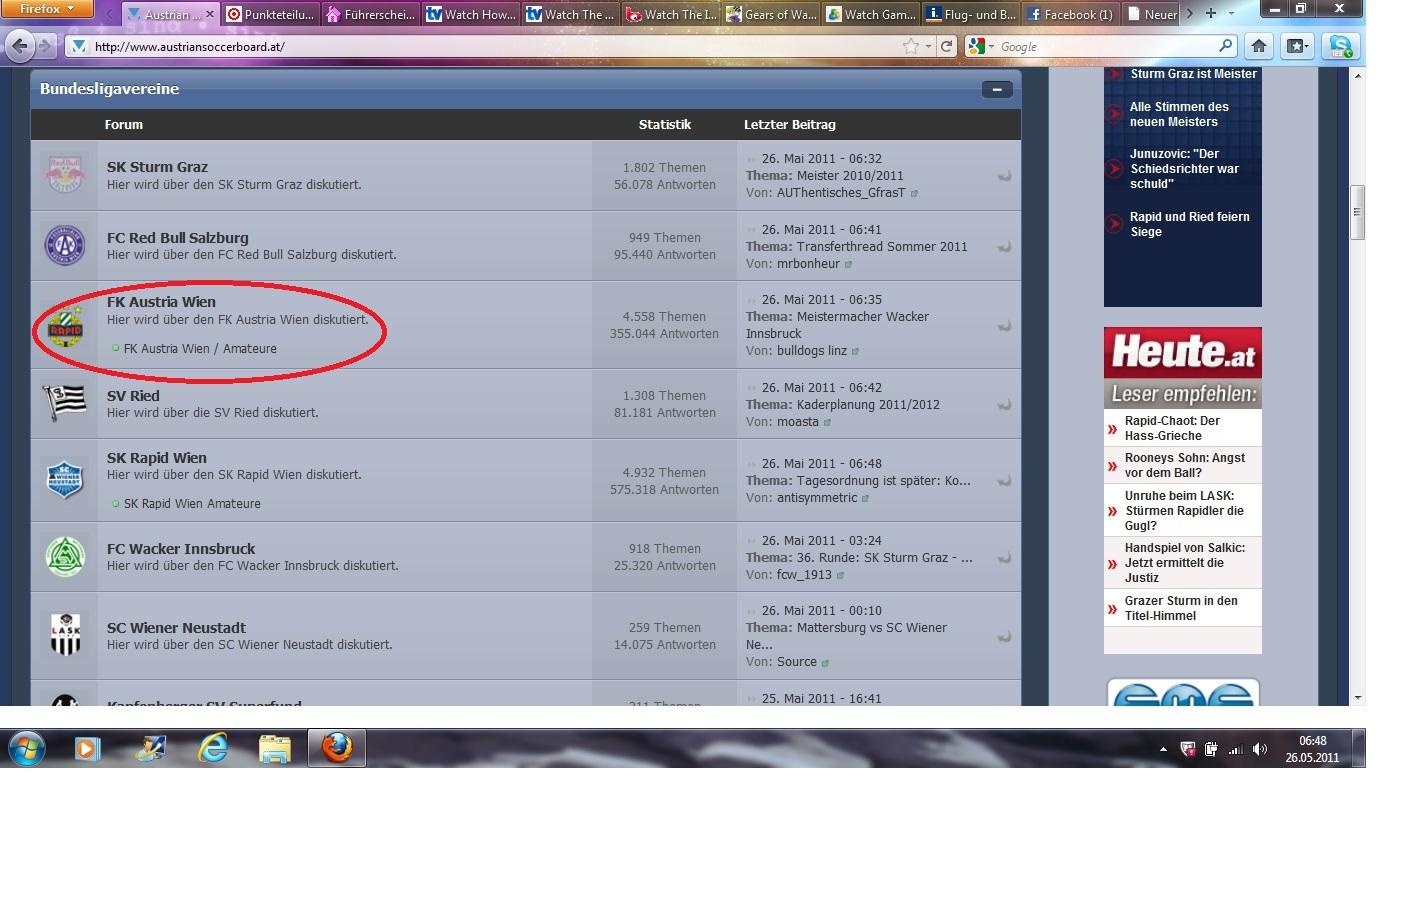Go to last post in SK Sturm Graz row
1424x906 pixels.
1004,176
